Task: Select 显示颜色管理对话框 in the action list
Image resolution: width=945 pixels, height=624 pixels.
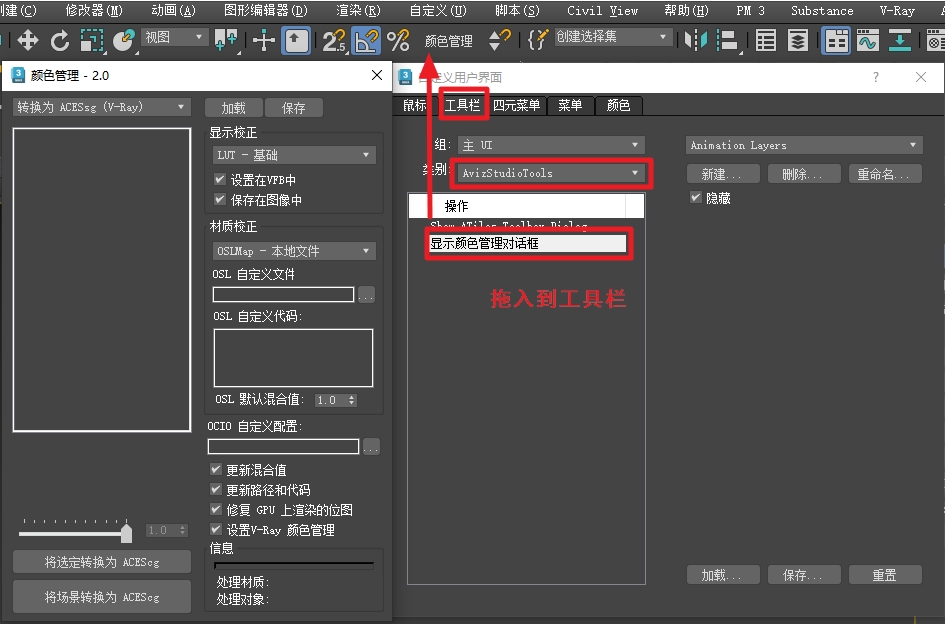Action: (527, 244)
